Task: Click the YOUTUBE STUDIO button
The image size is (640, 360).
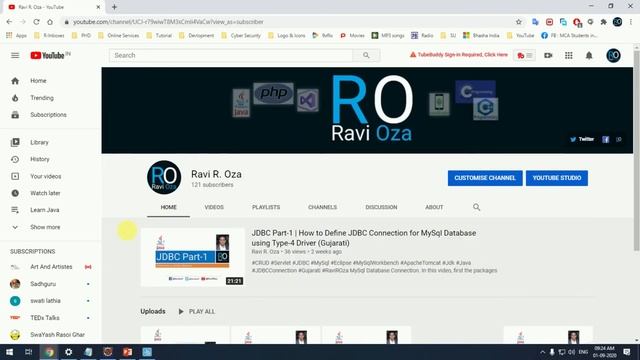Action: (557, 178)
